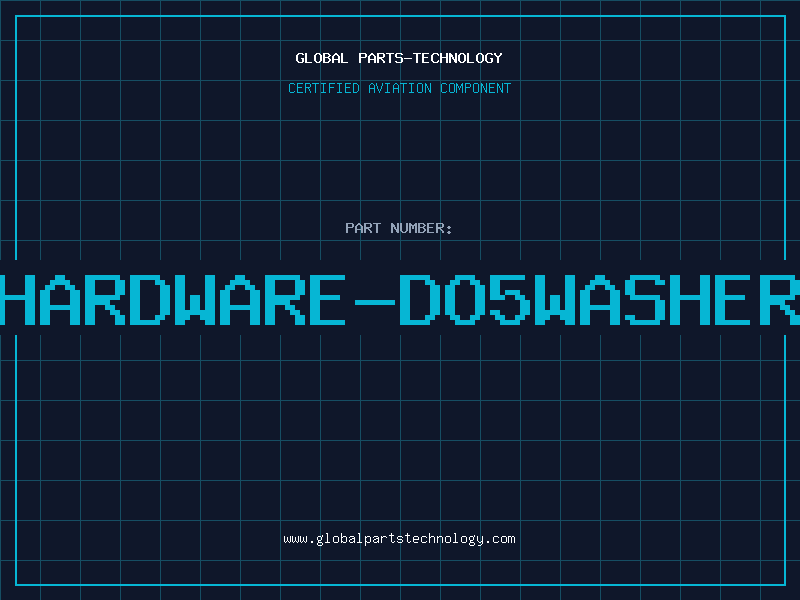Screen dimensions: 800x600
Task: Click the word NUMBER: above part code
Action: coord(418,228)
